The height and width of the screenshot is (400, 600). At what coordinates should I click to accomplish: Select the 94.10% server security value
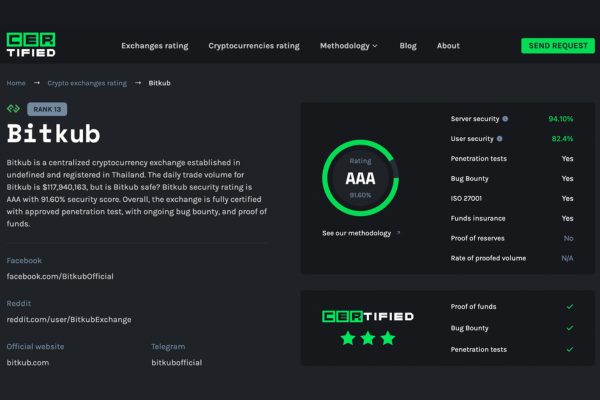(x=561, y=119)
